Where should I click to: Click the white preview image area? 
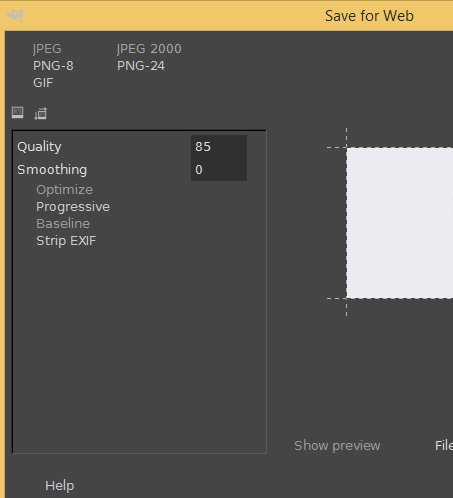tap(400, 223)
